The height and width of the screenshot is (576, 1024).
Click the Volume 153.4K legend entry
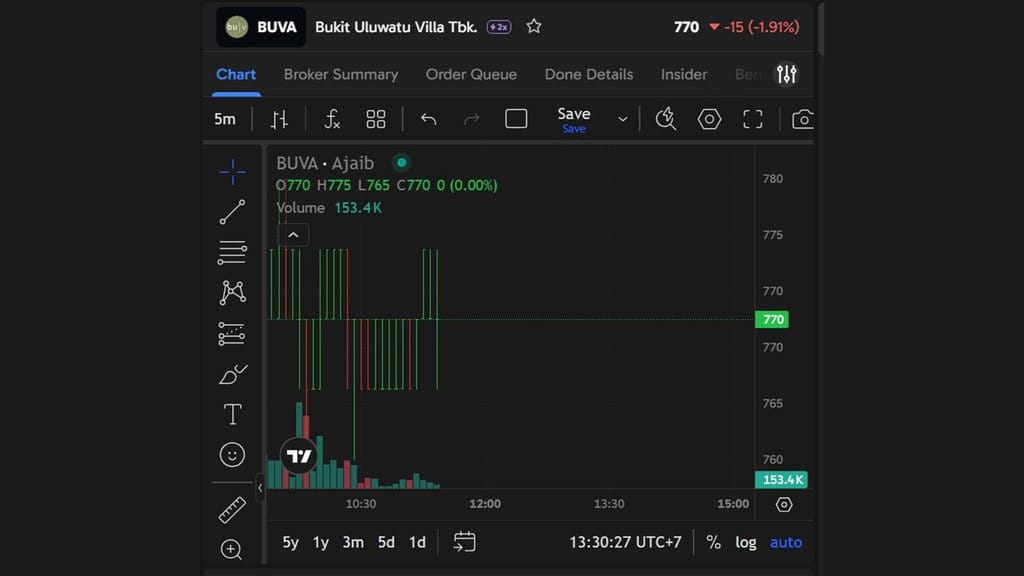[x=329, y=208]
